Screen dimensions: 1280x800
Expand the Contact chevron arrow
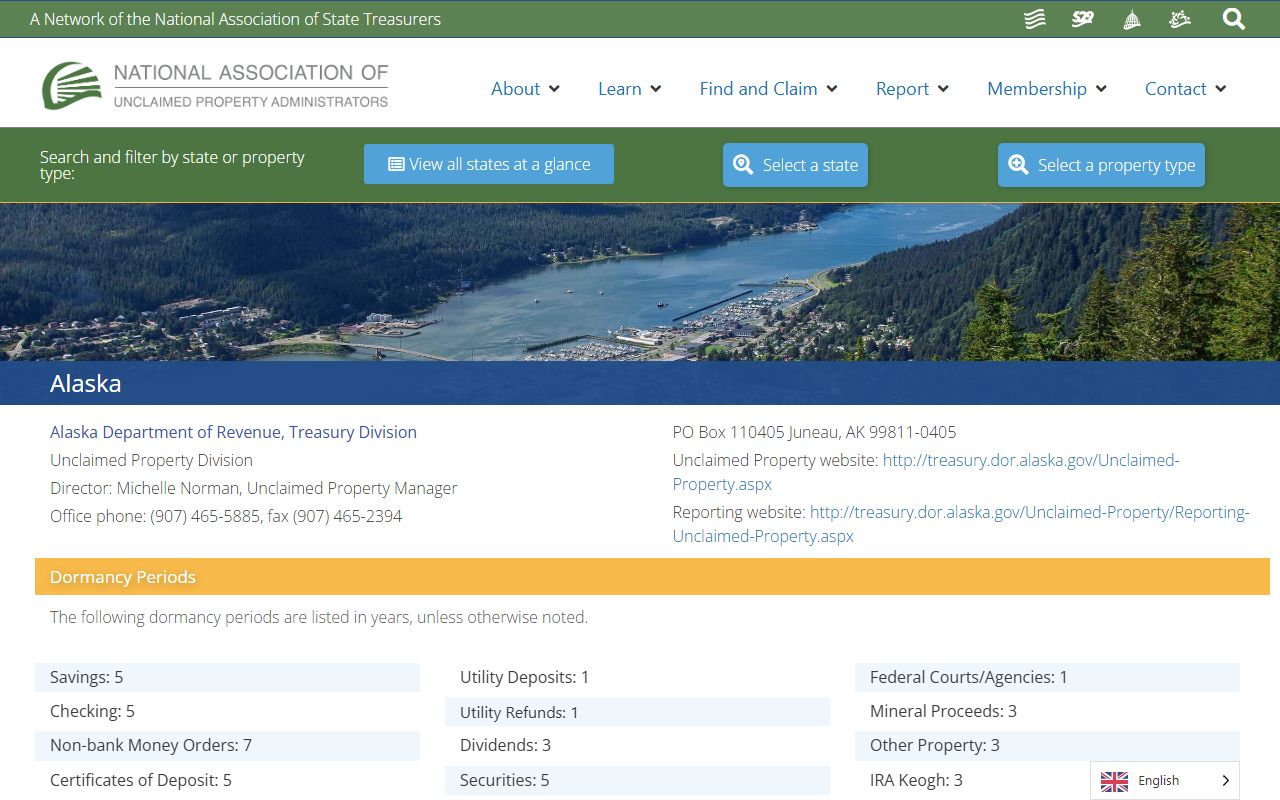point(1220,89)
